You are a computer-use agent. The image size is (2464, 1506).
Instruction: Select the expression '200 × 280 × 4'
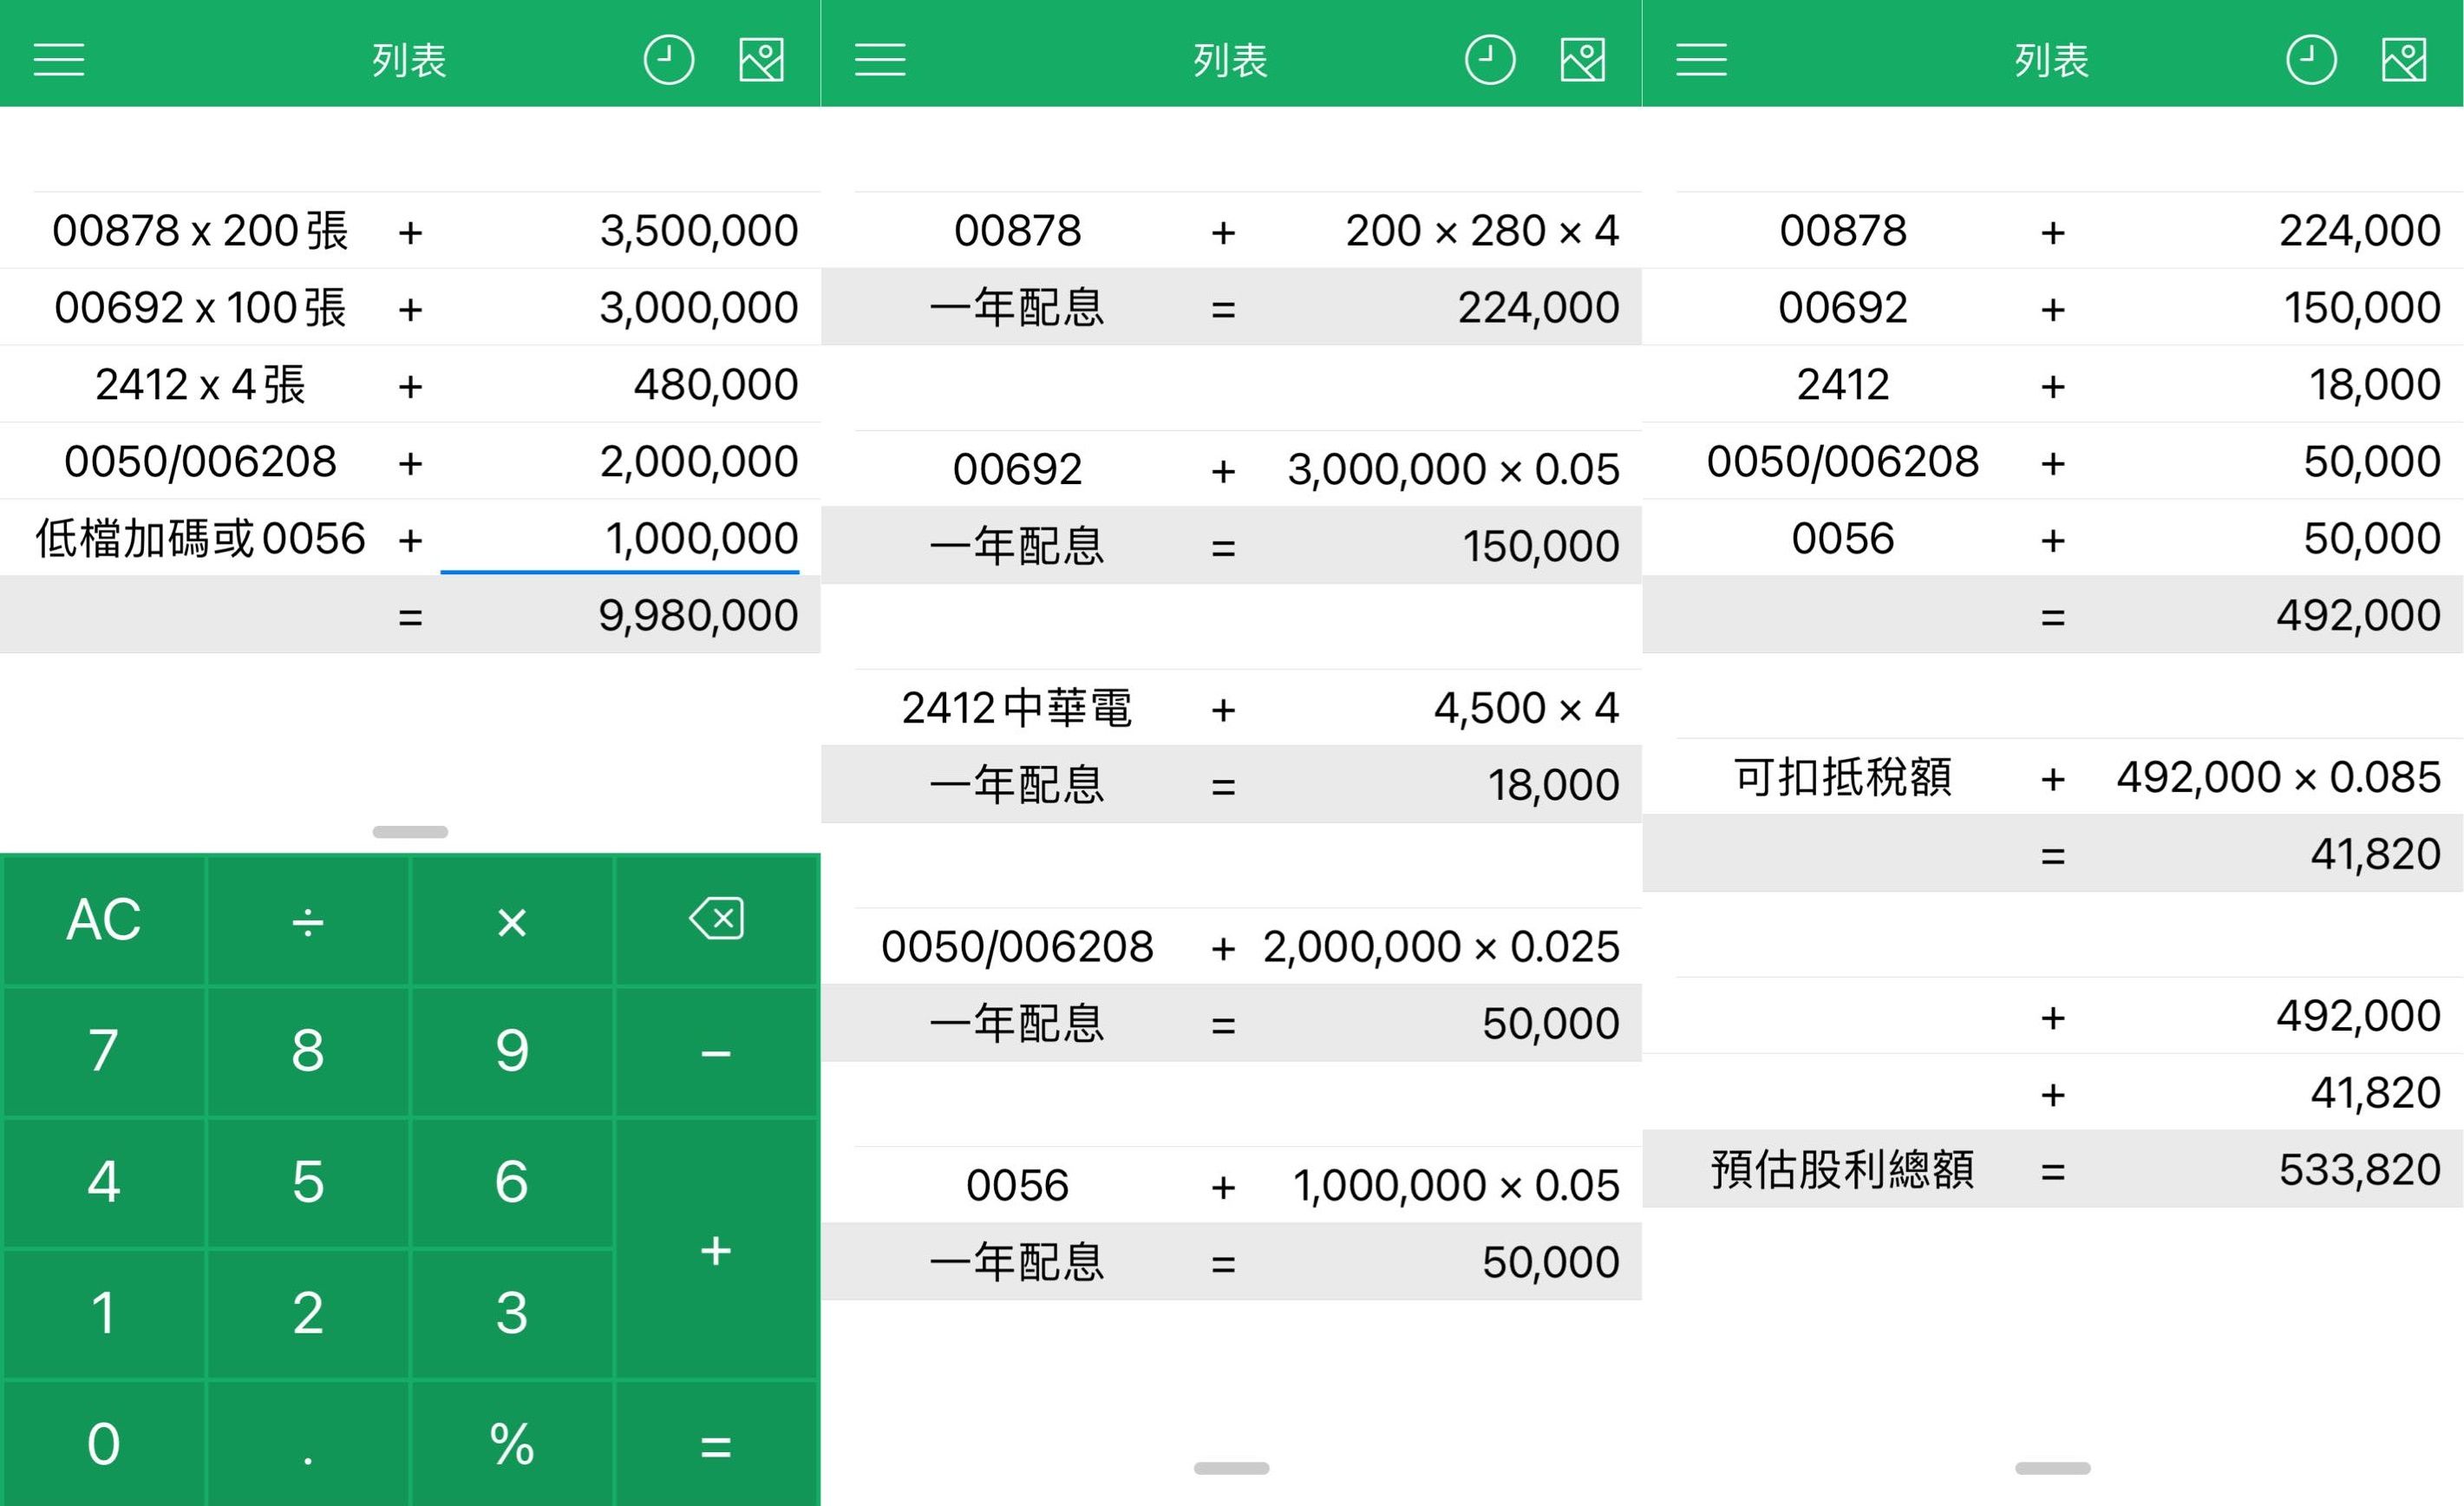(x=1482, y=231)
